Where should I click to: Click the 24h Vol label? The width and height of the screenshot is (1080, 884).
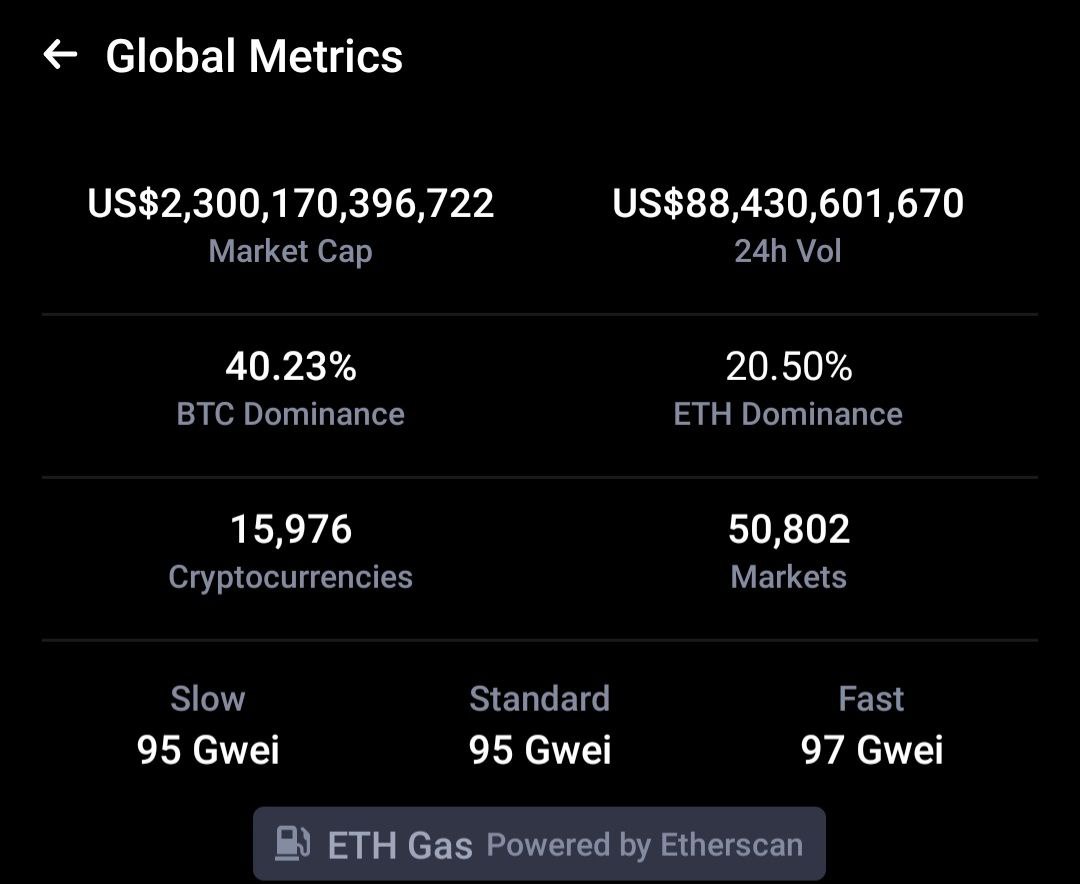(x=788, y=251)
